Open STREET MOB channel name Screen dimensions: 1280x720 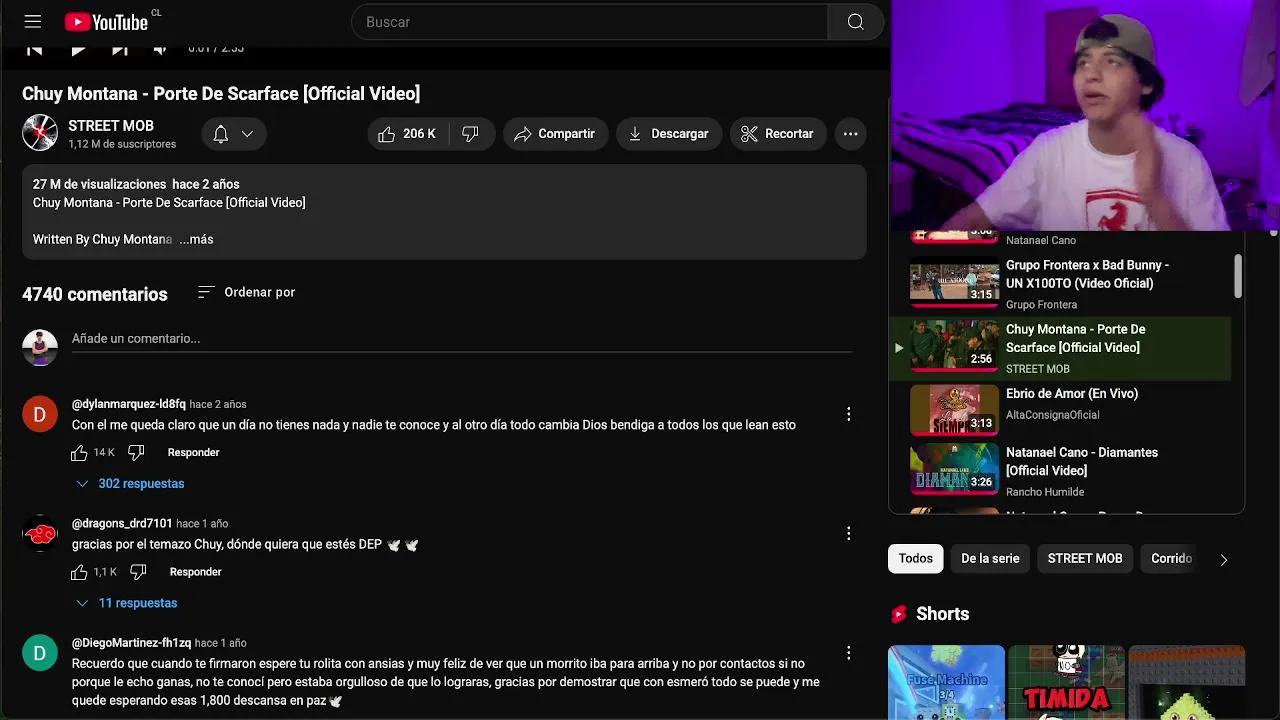[111, 126]
